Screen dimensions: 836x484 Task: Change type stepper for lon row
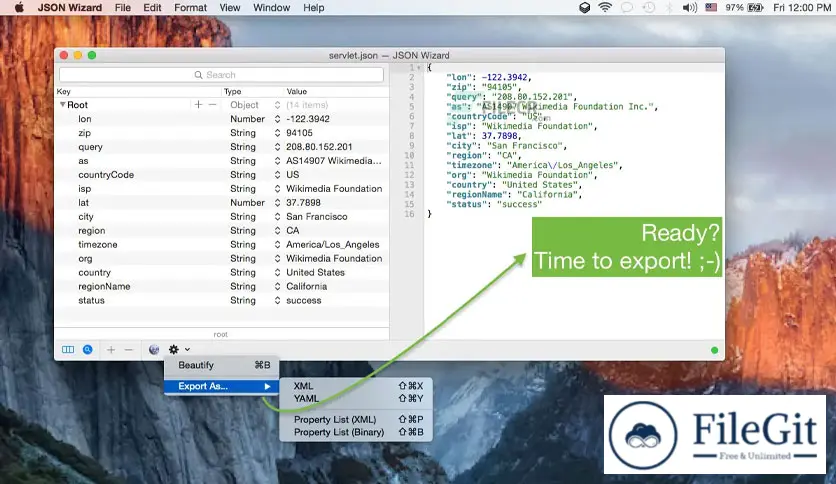pyautogui.click(x=277, y=119)
